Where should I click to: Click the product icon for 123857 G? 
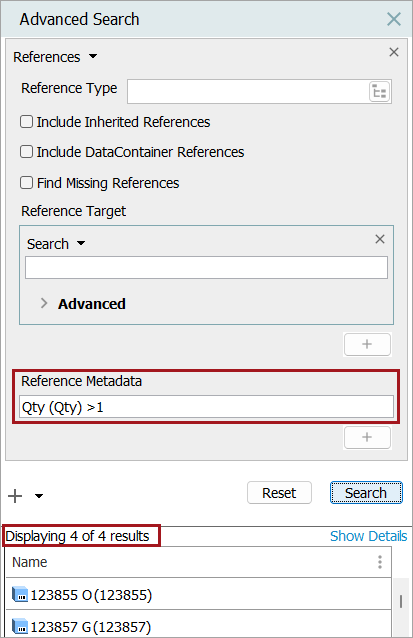pos(20,626)
